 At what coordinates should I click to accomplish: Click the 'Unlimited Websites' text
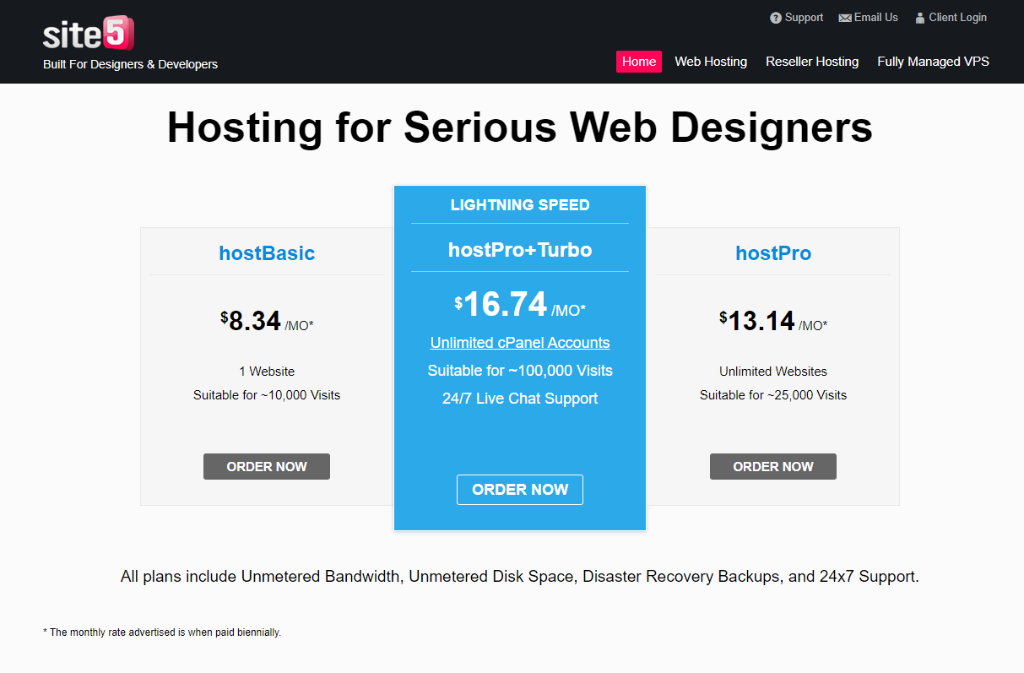773,371
